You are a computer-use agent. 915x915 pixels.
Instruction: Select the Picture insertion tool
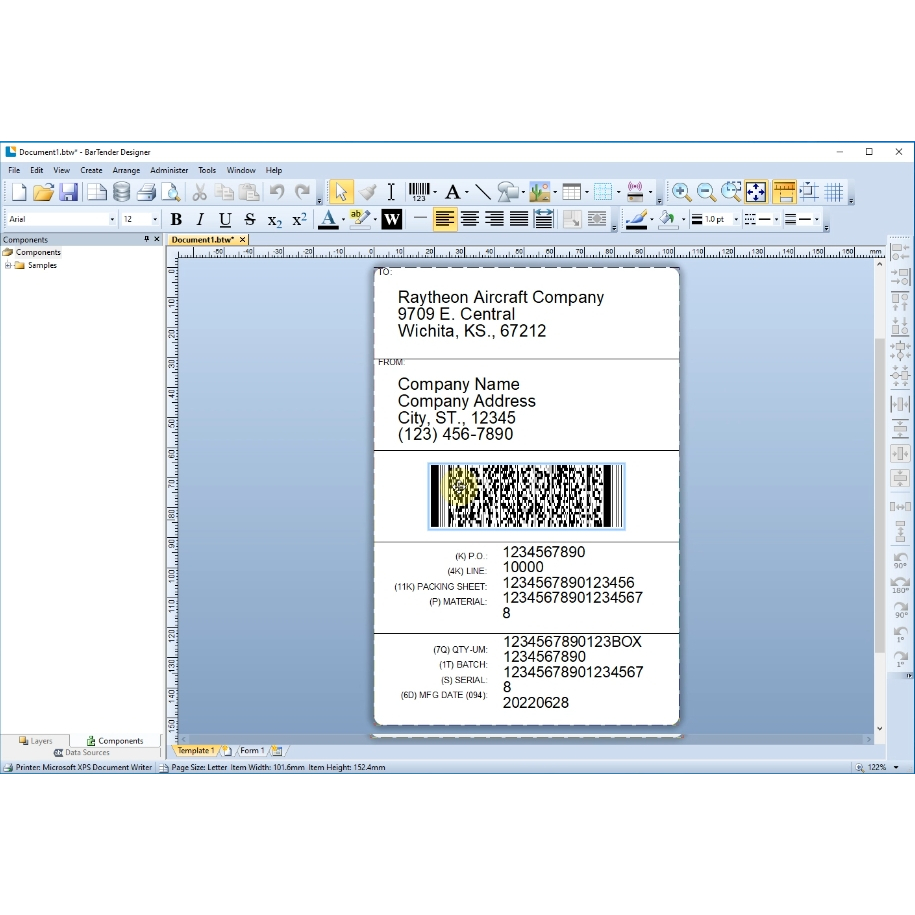540,192
